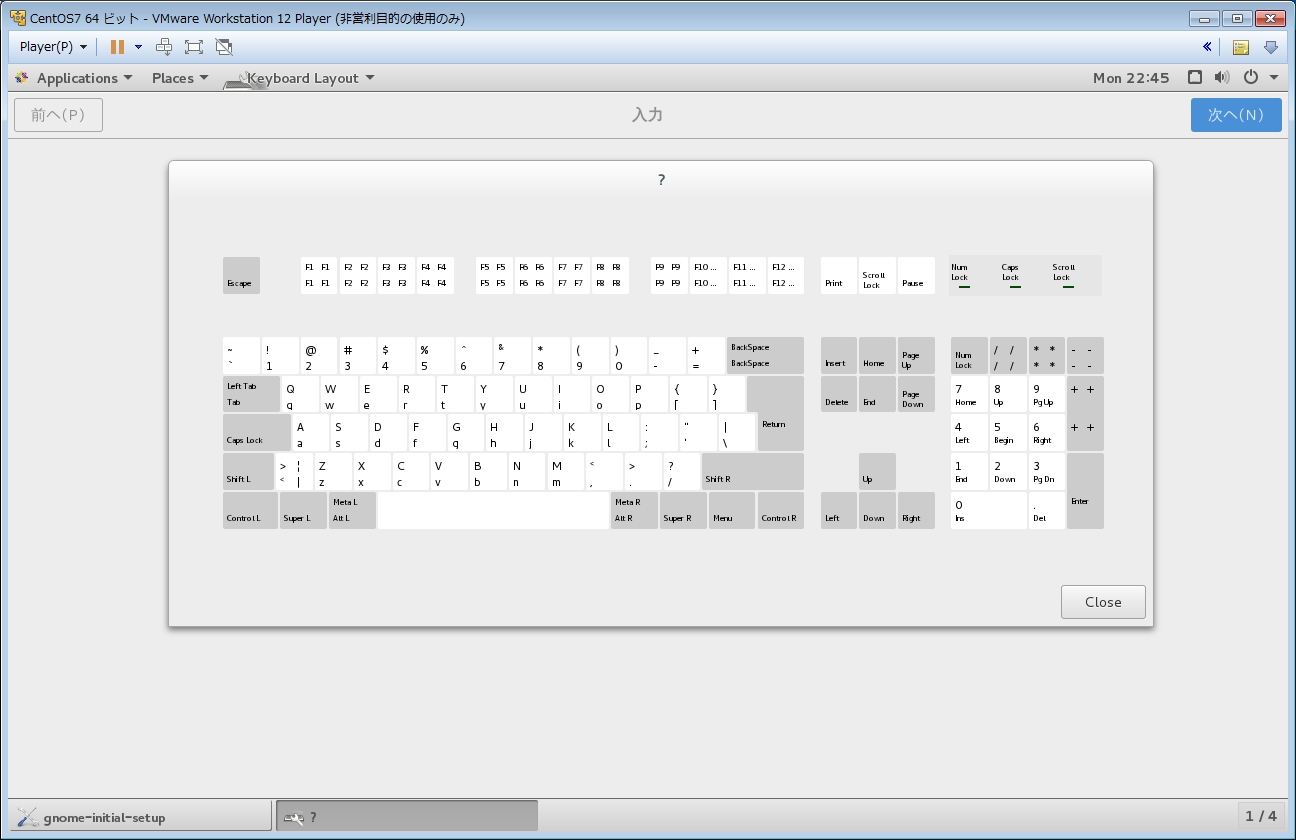Viewport: 1296px width, 840px height.
Task: Open the Applications menu
Action: click(76, 78)
